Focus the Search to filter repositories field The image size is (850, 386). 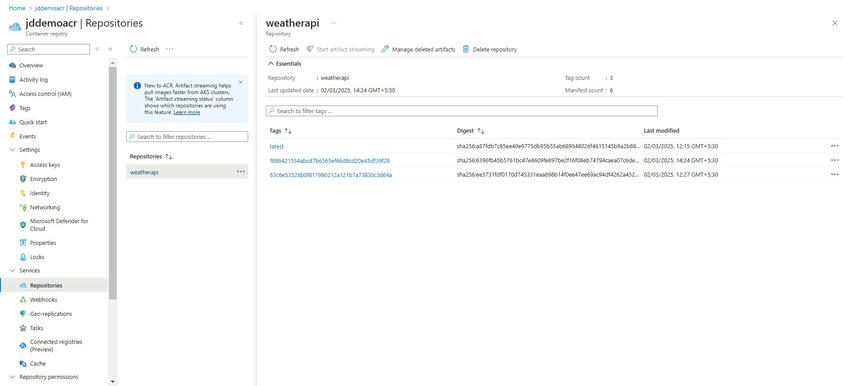(187, 137)
